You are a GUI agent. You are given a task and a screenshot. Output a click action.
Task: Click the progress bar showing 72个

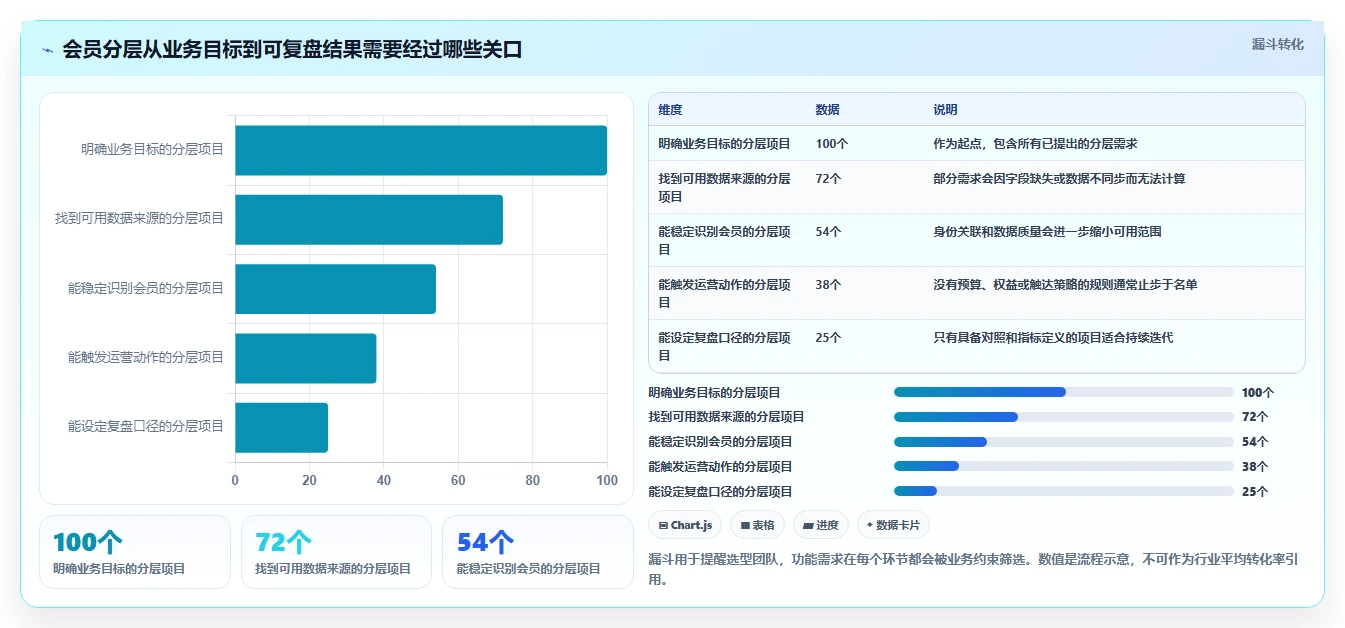point(1063,417)
